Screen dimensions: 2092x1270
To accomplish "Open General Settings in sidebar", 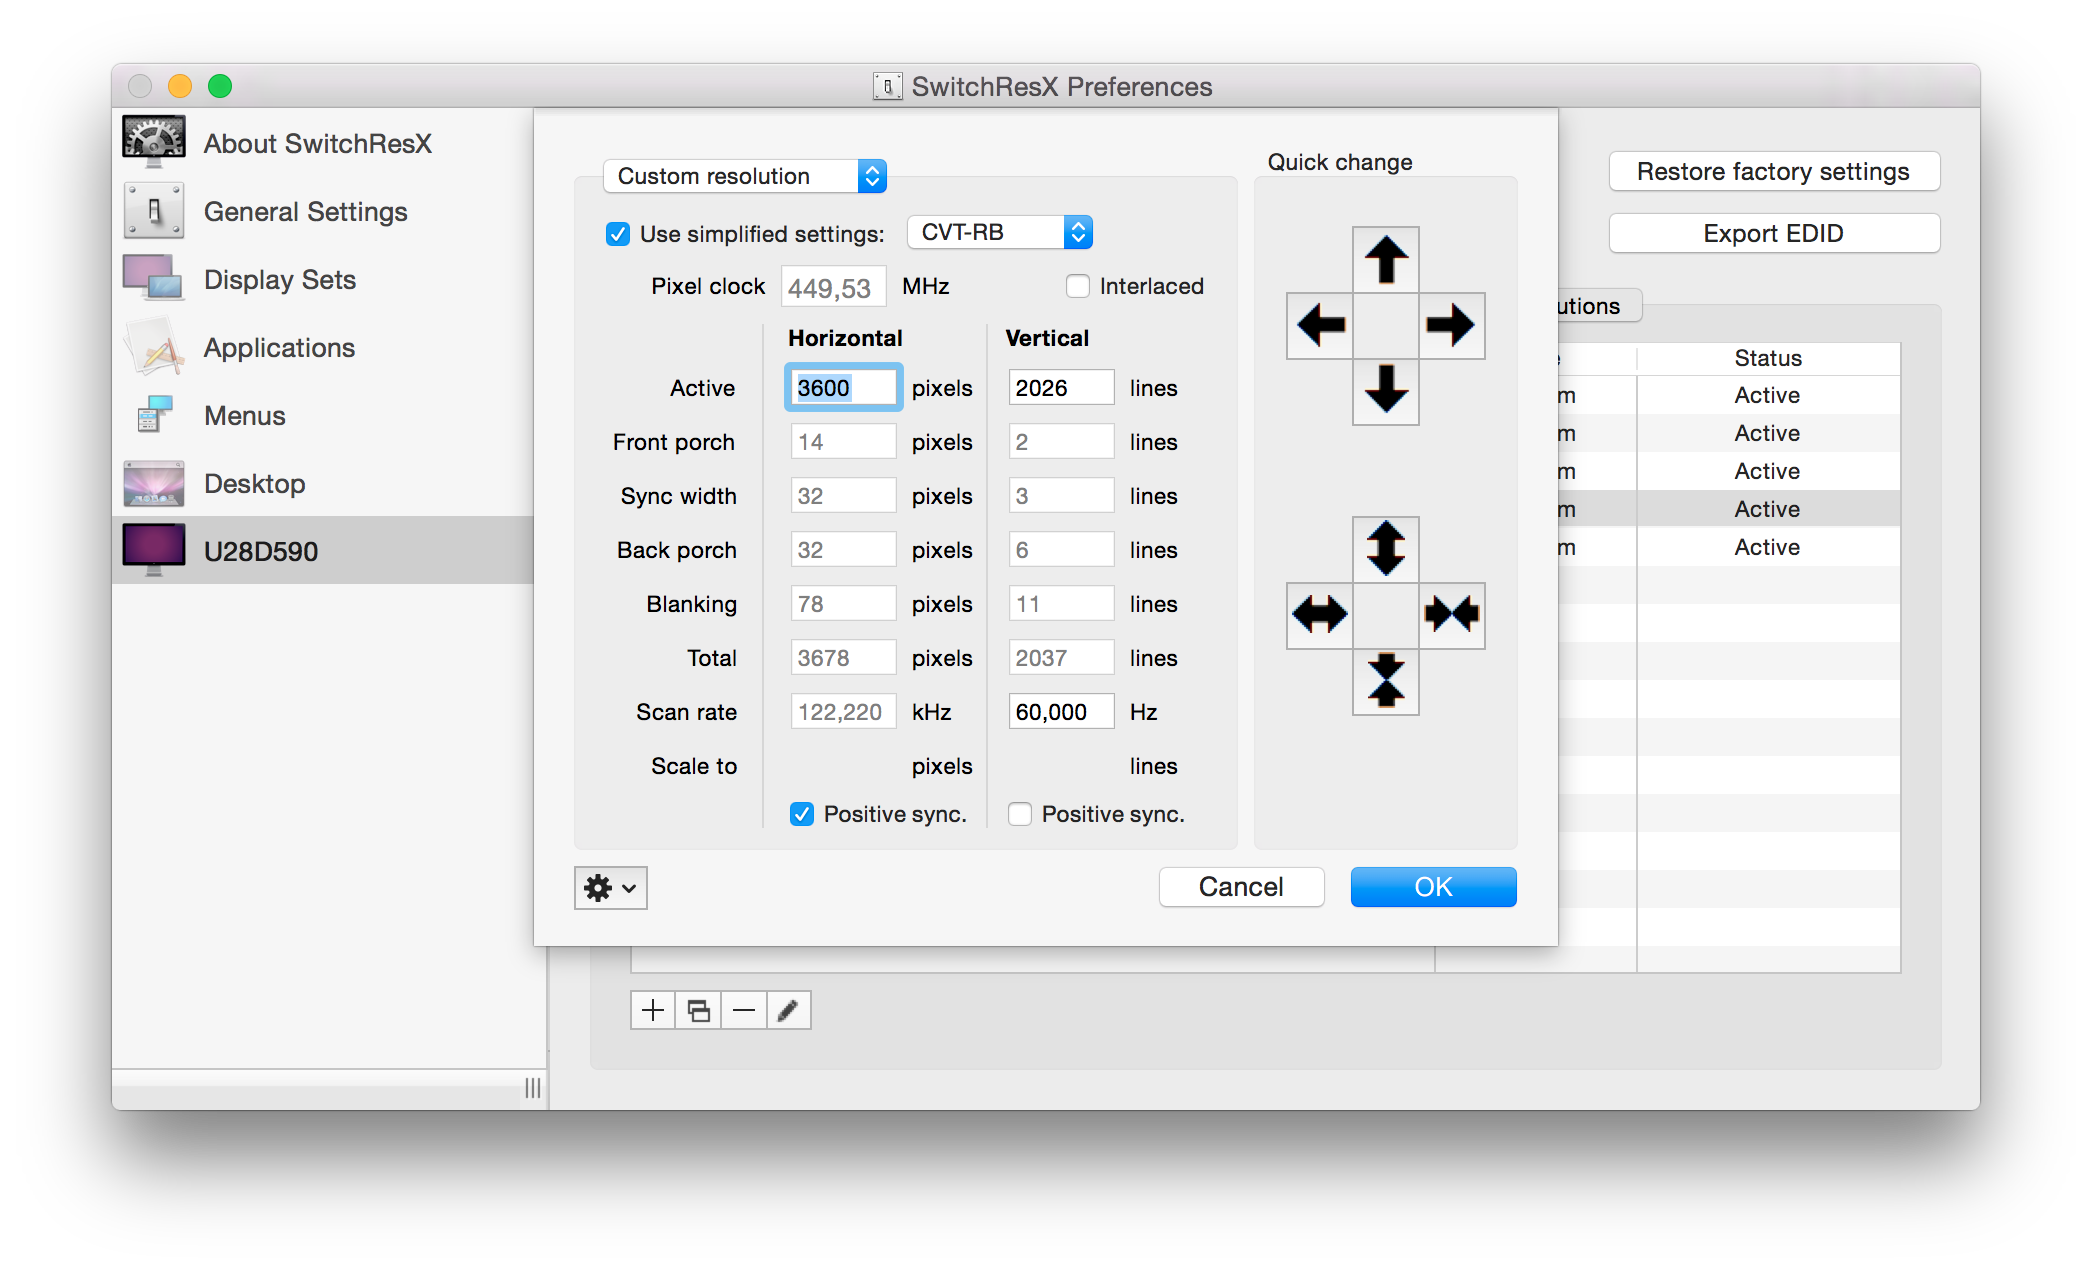I will (305, 212).
